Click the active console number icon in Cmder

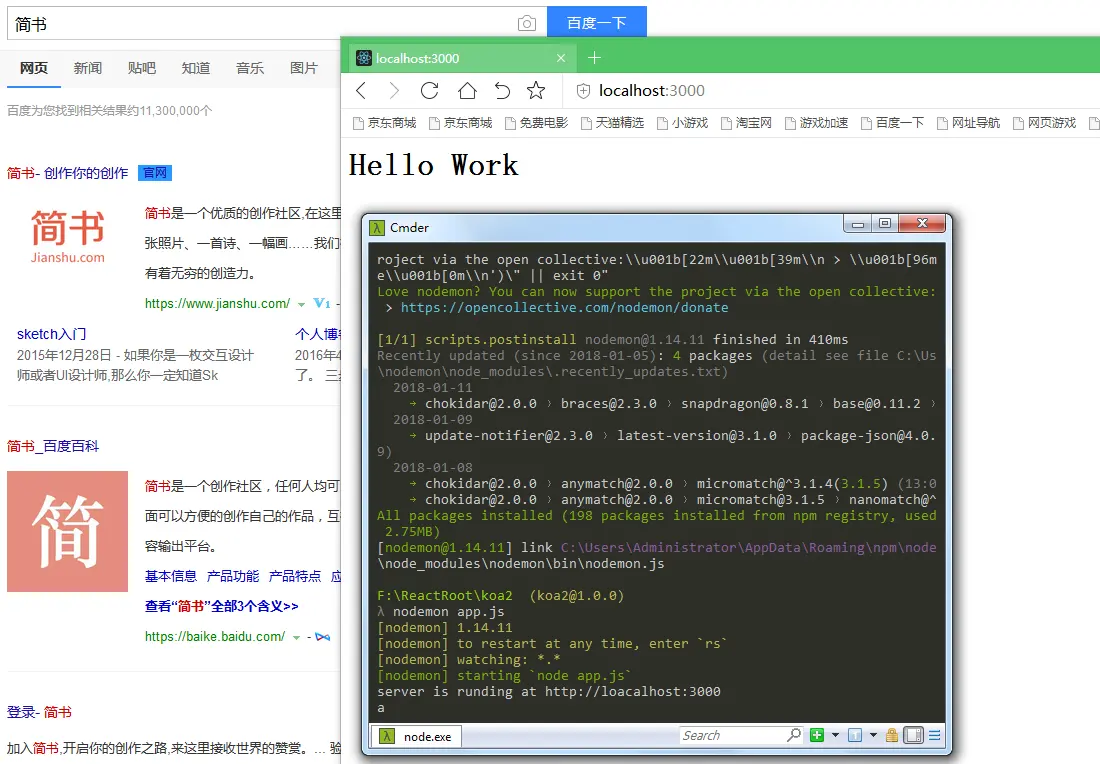[854, 735]
